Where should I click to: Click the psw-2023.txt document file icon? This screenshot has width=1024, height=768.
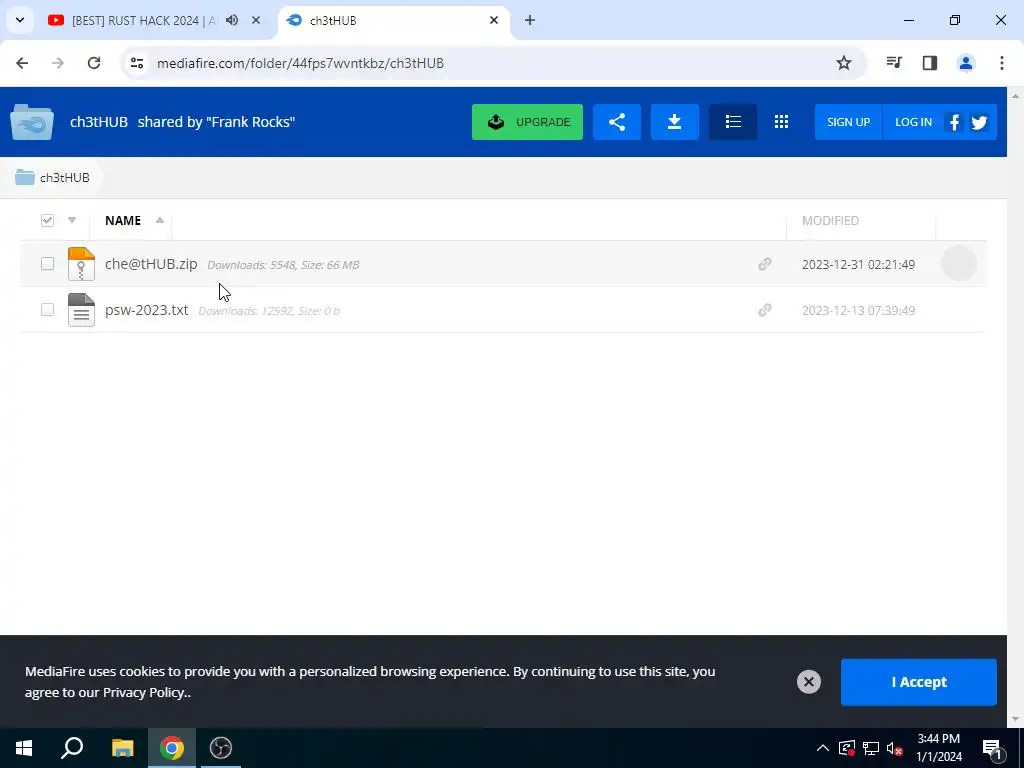pyautogui.click(x=81, y=310)
